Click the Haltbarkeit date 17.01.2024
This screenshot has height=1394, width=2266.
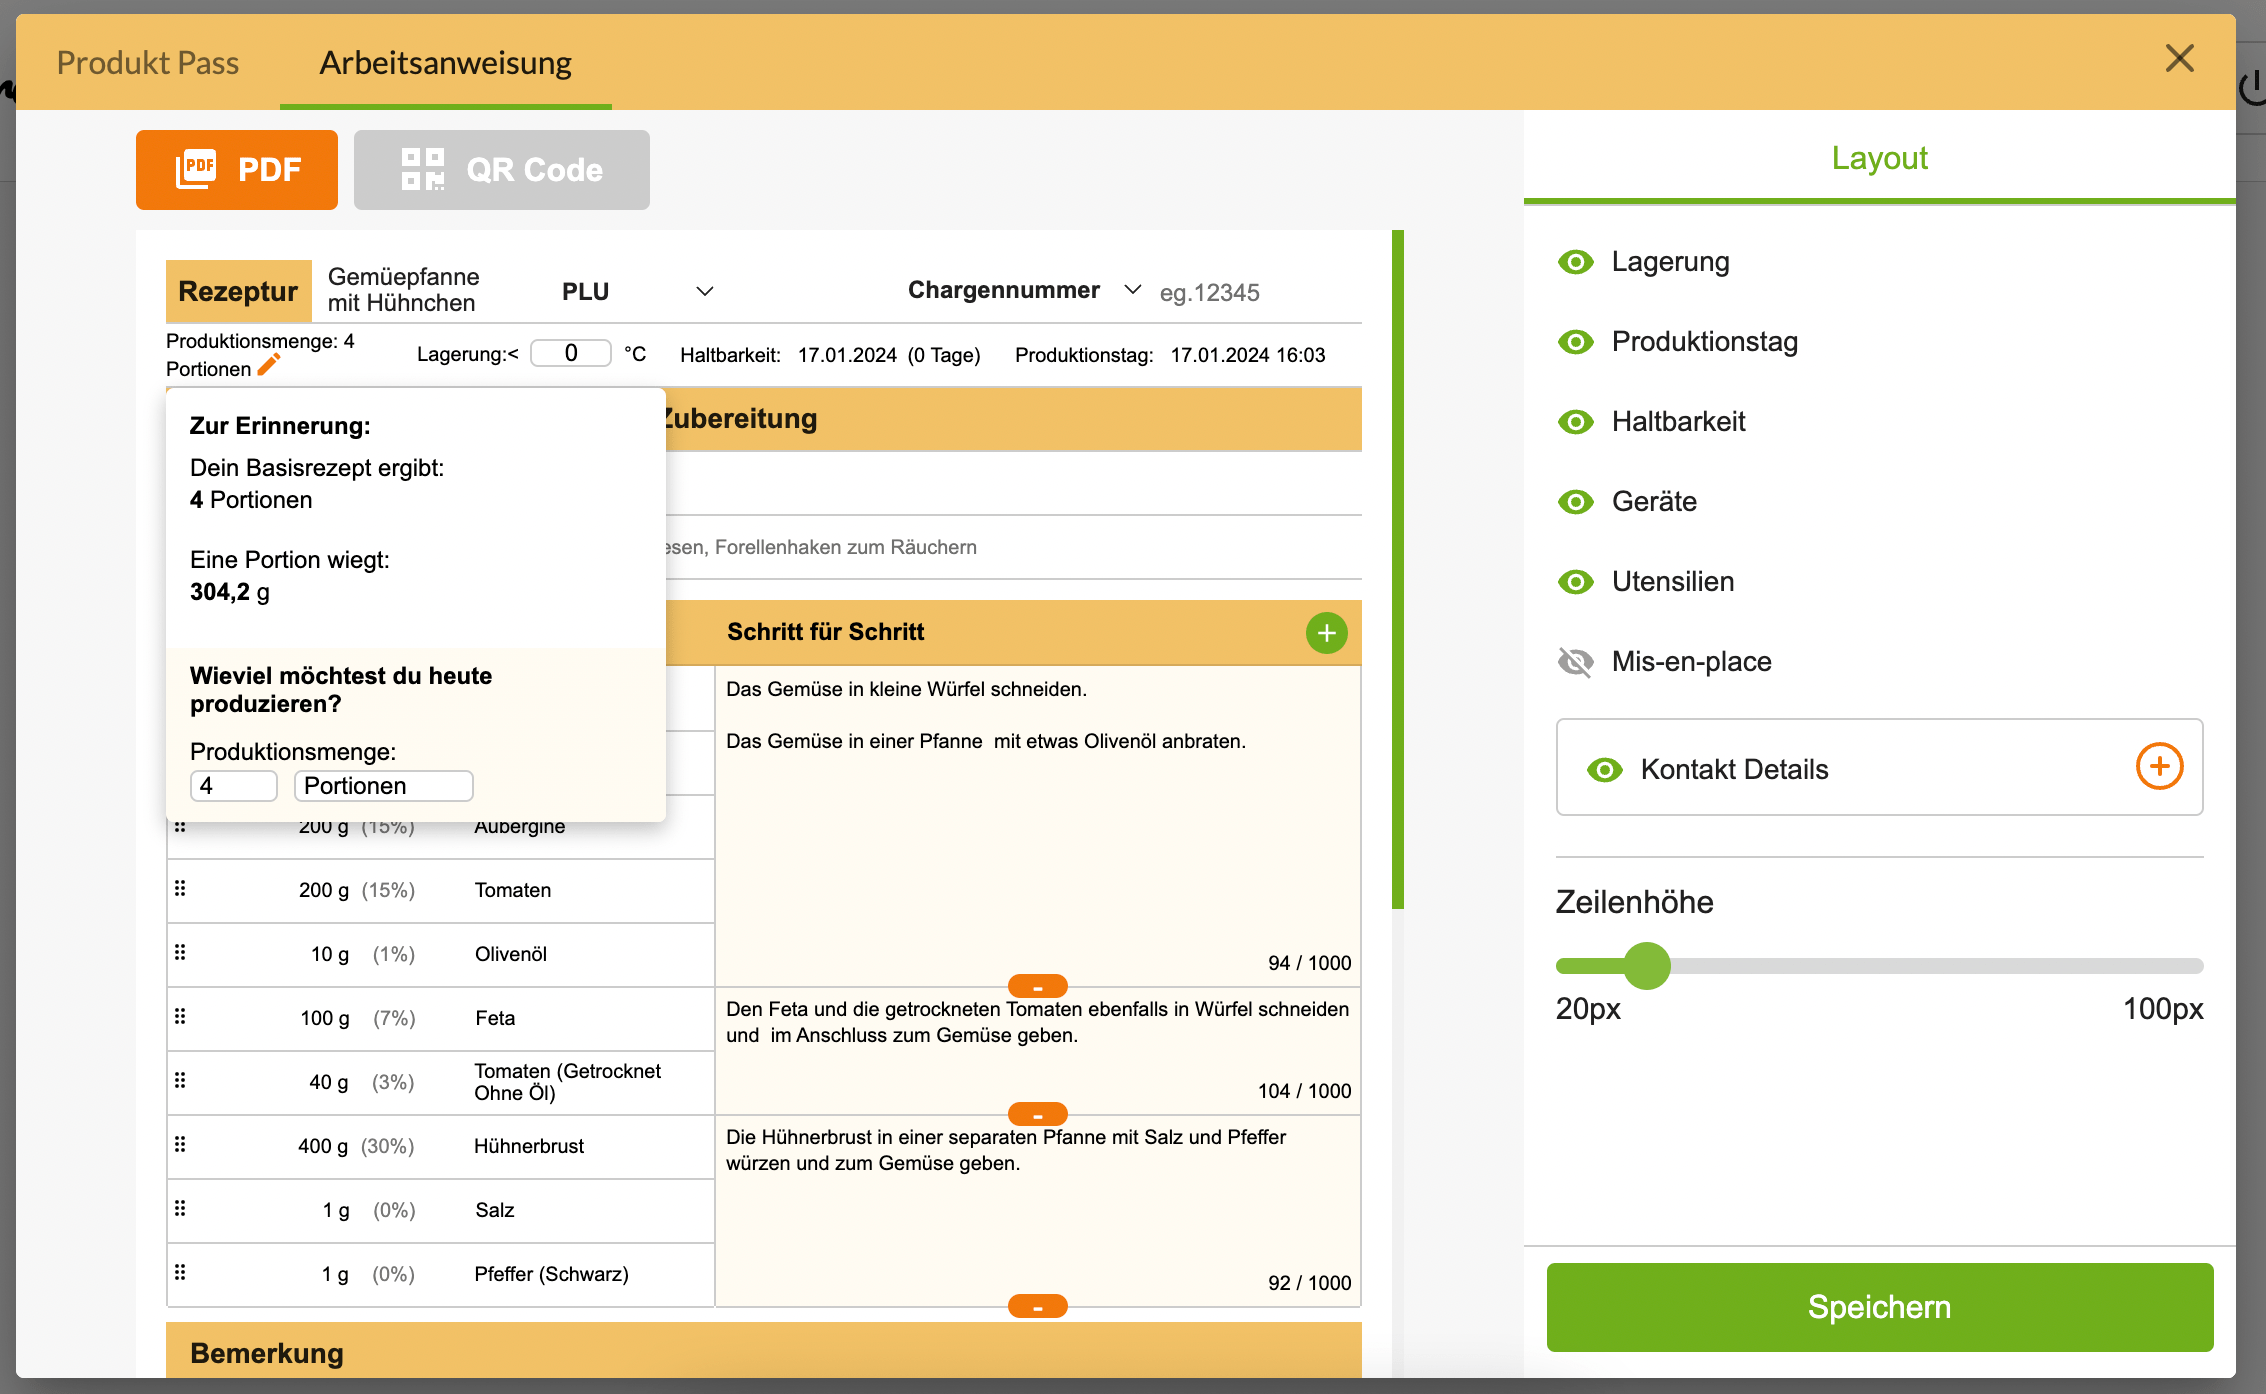pos(847,355)
